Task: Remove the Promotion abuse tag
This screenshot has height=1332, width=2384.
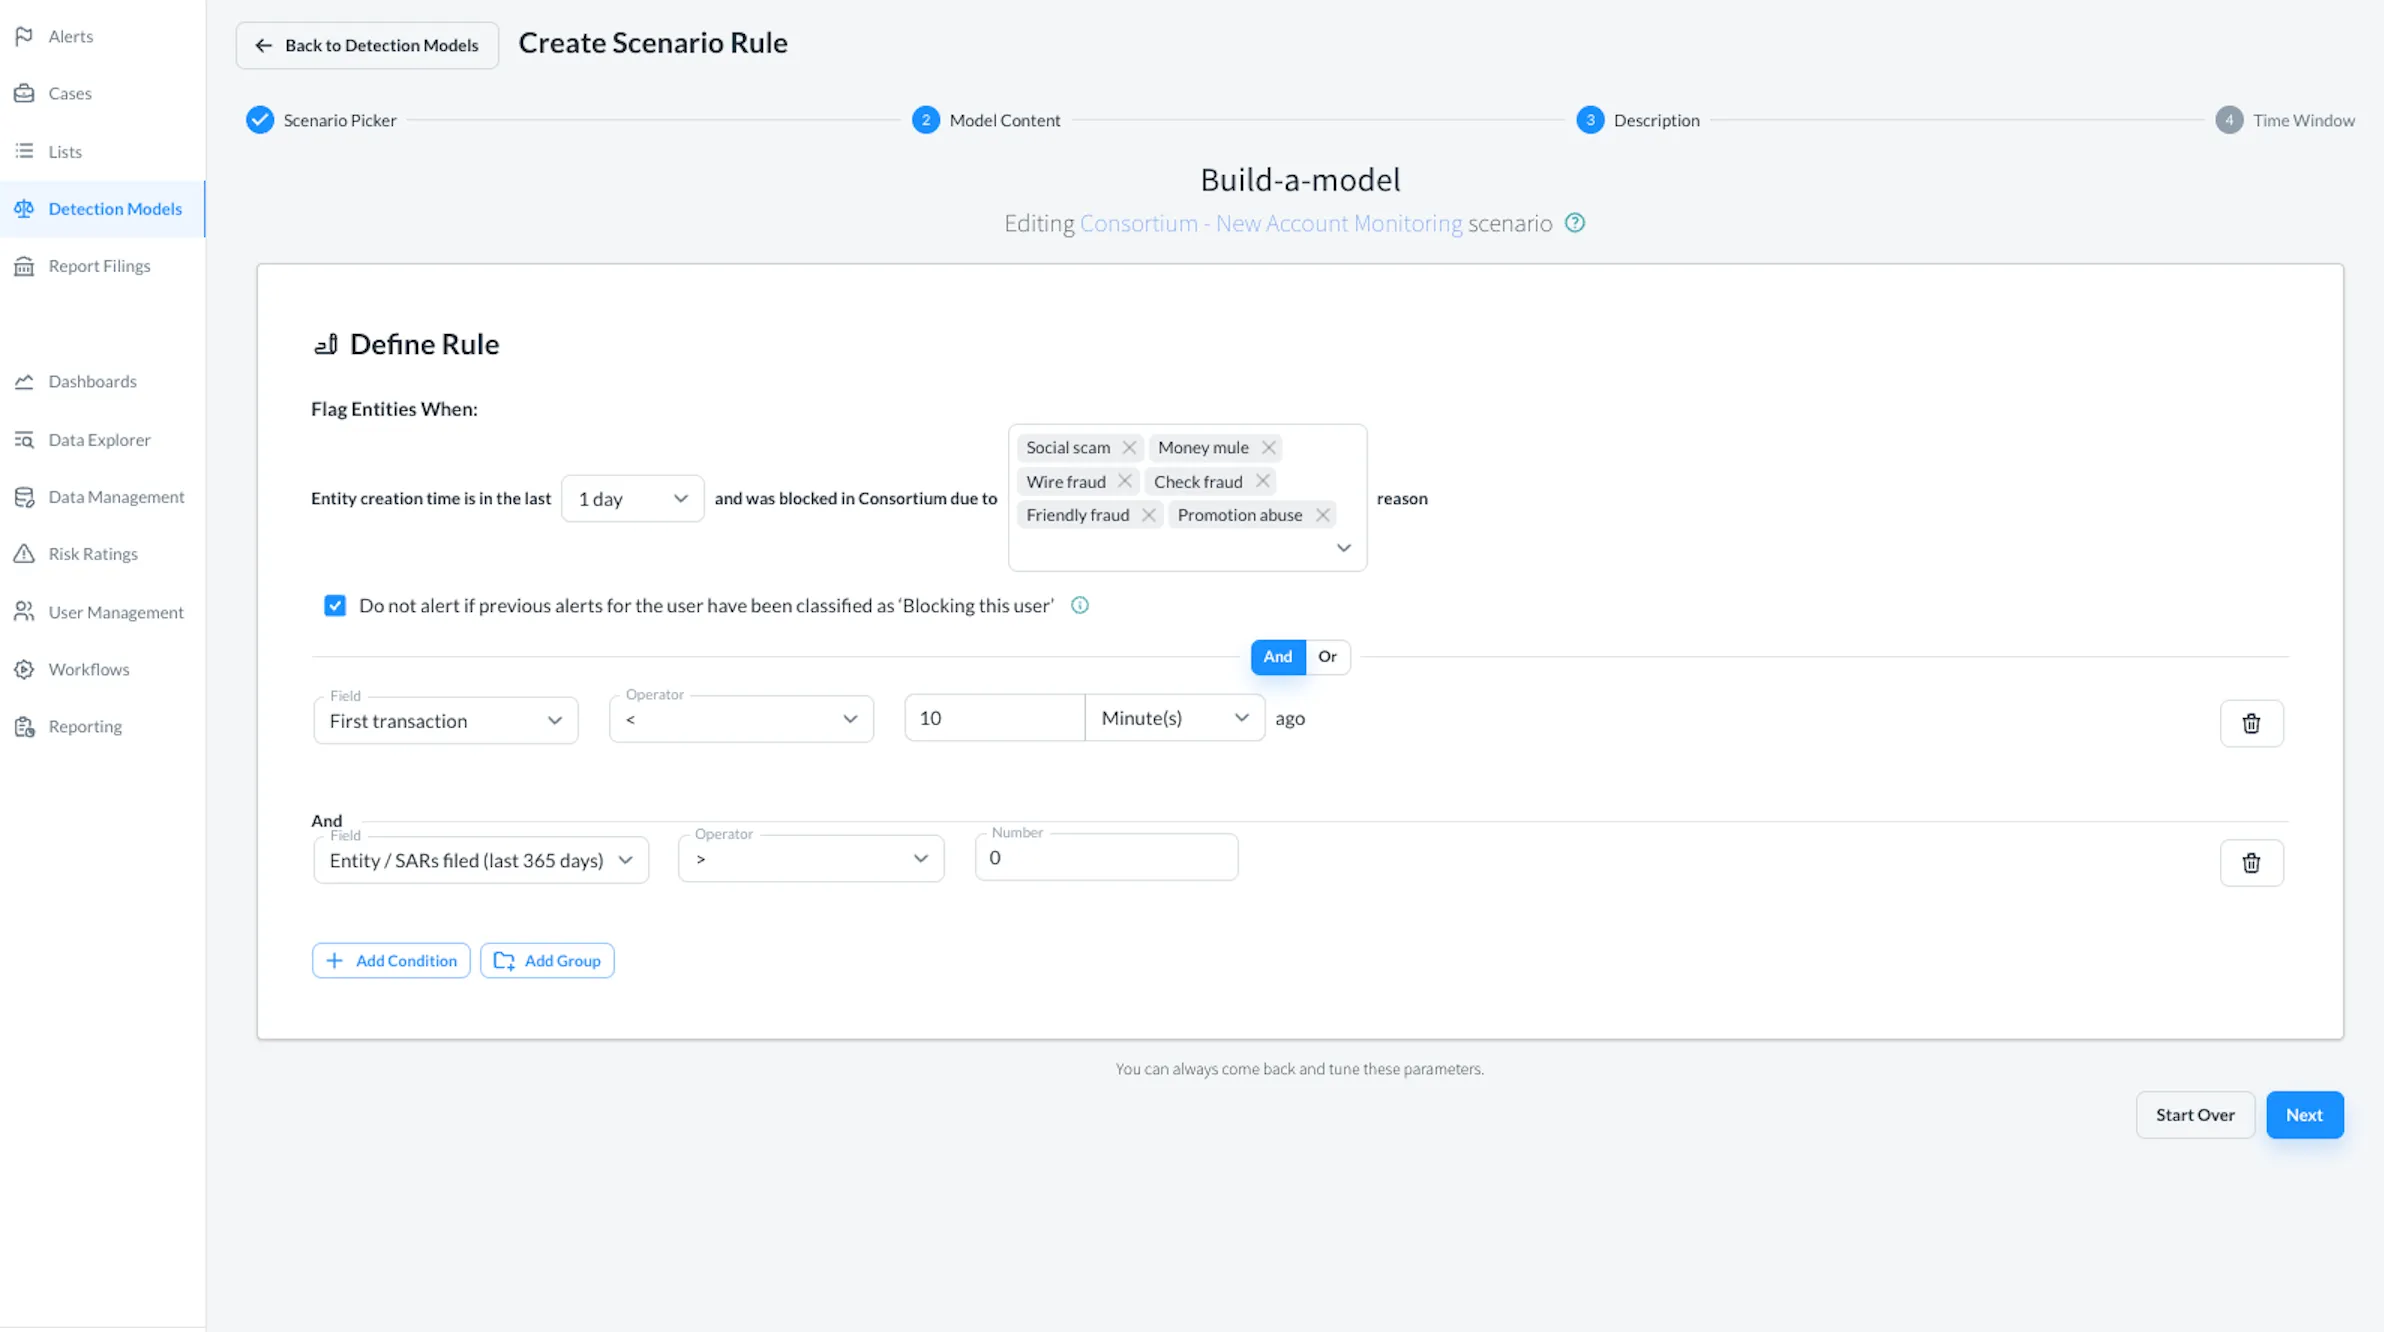Action: (x=1322, y=515)
